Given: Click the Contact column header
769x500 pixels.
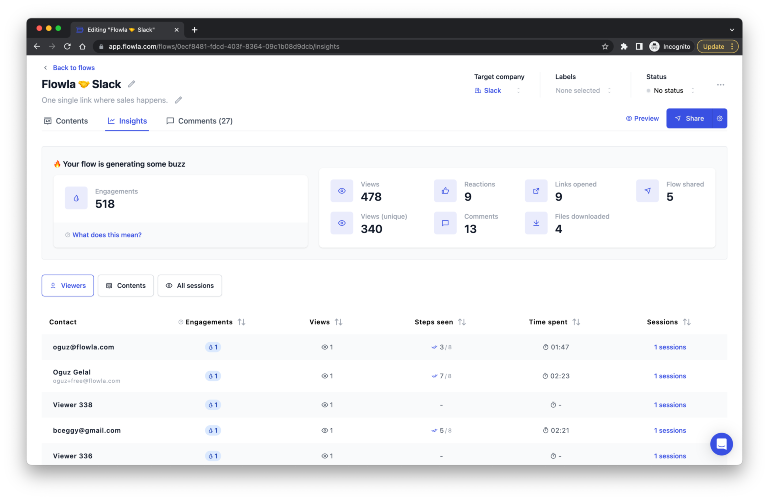Looking at the screenshot, I should coord(63,322).
